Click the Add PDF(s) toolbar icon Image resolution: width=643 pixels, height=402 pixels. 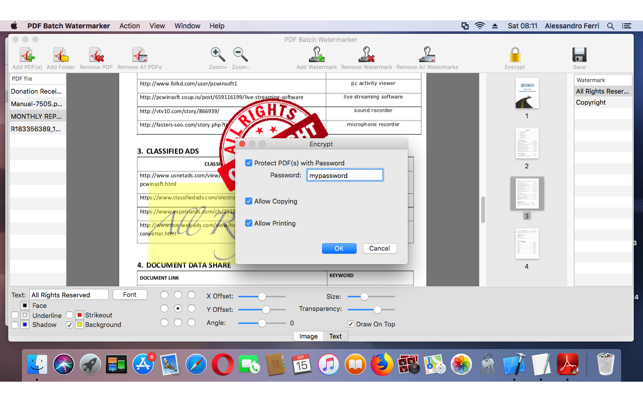27,55
